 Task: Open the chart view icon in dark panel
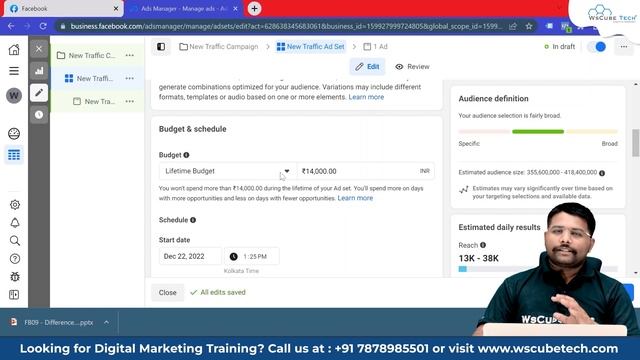[x=39, y=71]
